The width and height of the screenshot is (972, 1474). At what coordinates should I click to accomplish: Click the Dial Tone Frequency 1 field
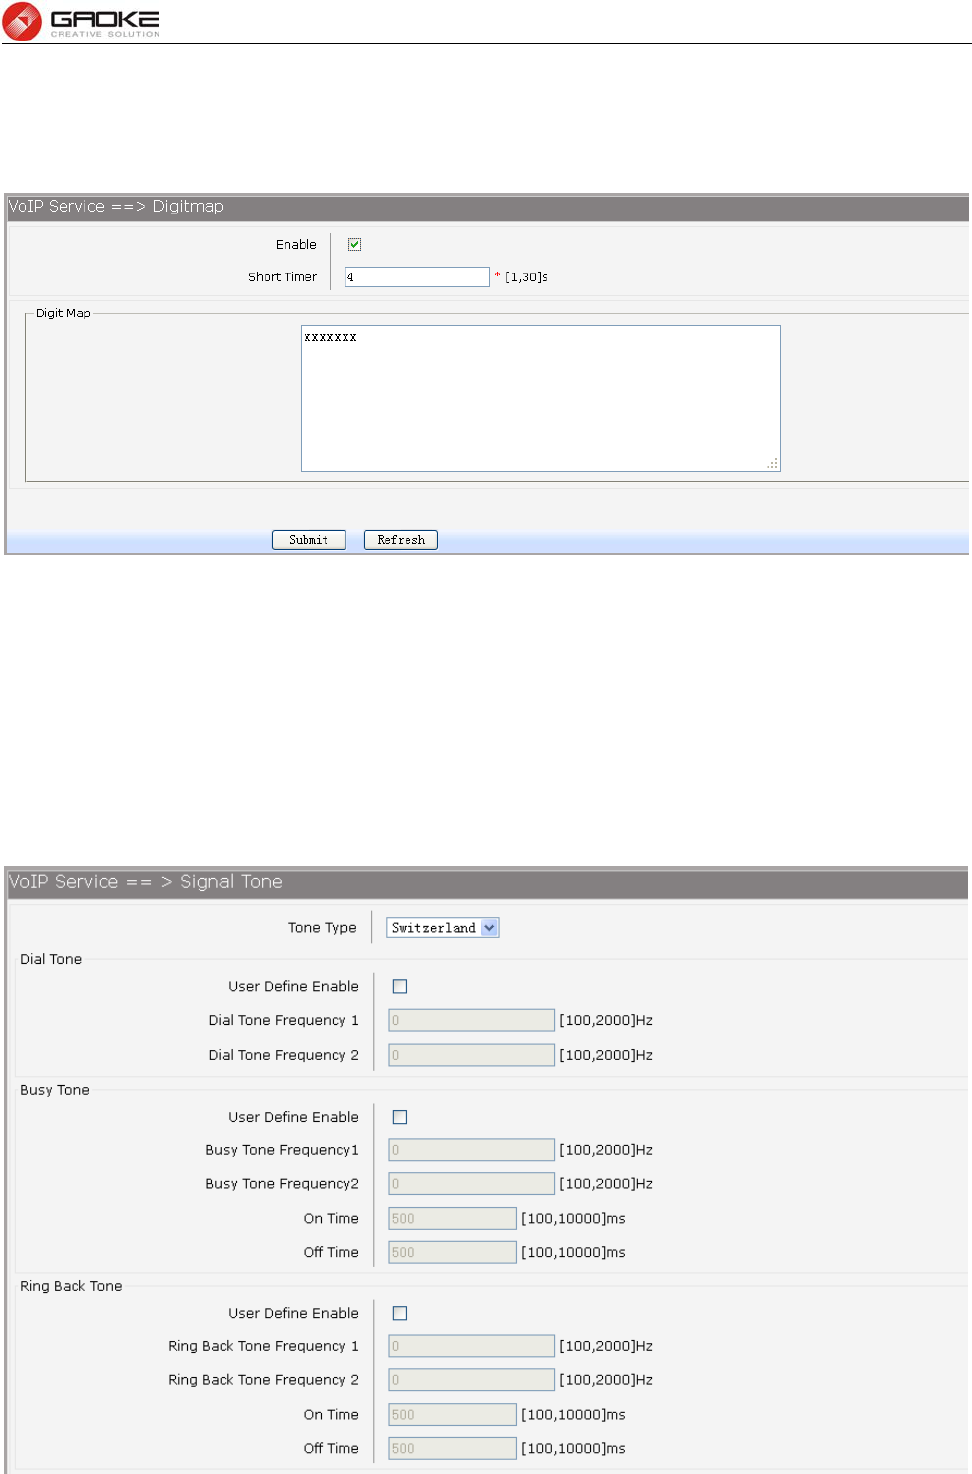[x=471, y=1020]
